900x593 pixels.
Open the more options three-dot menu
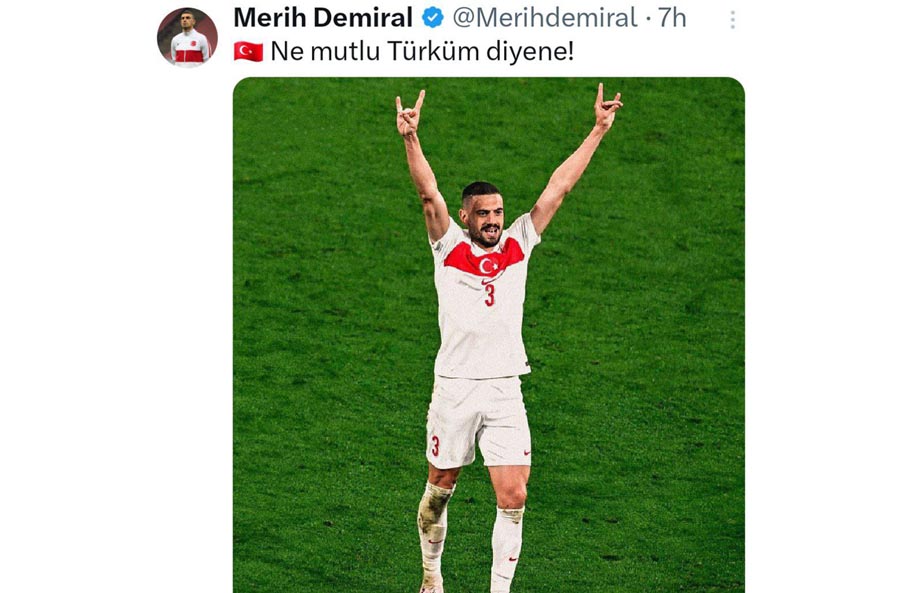[732, 20]
